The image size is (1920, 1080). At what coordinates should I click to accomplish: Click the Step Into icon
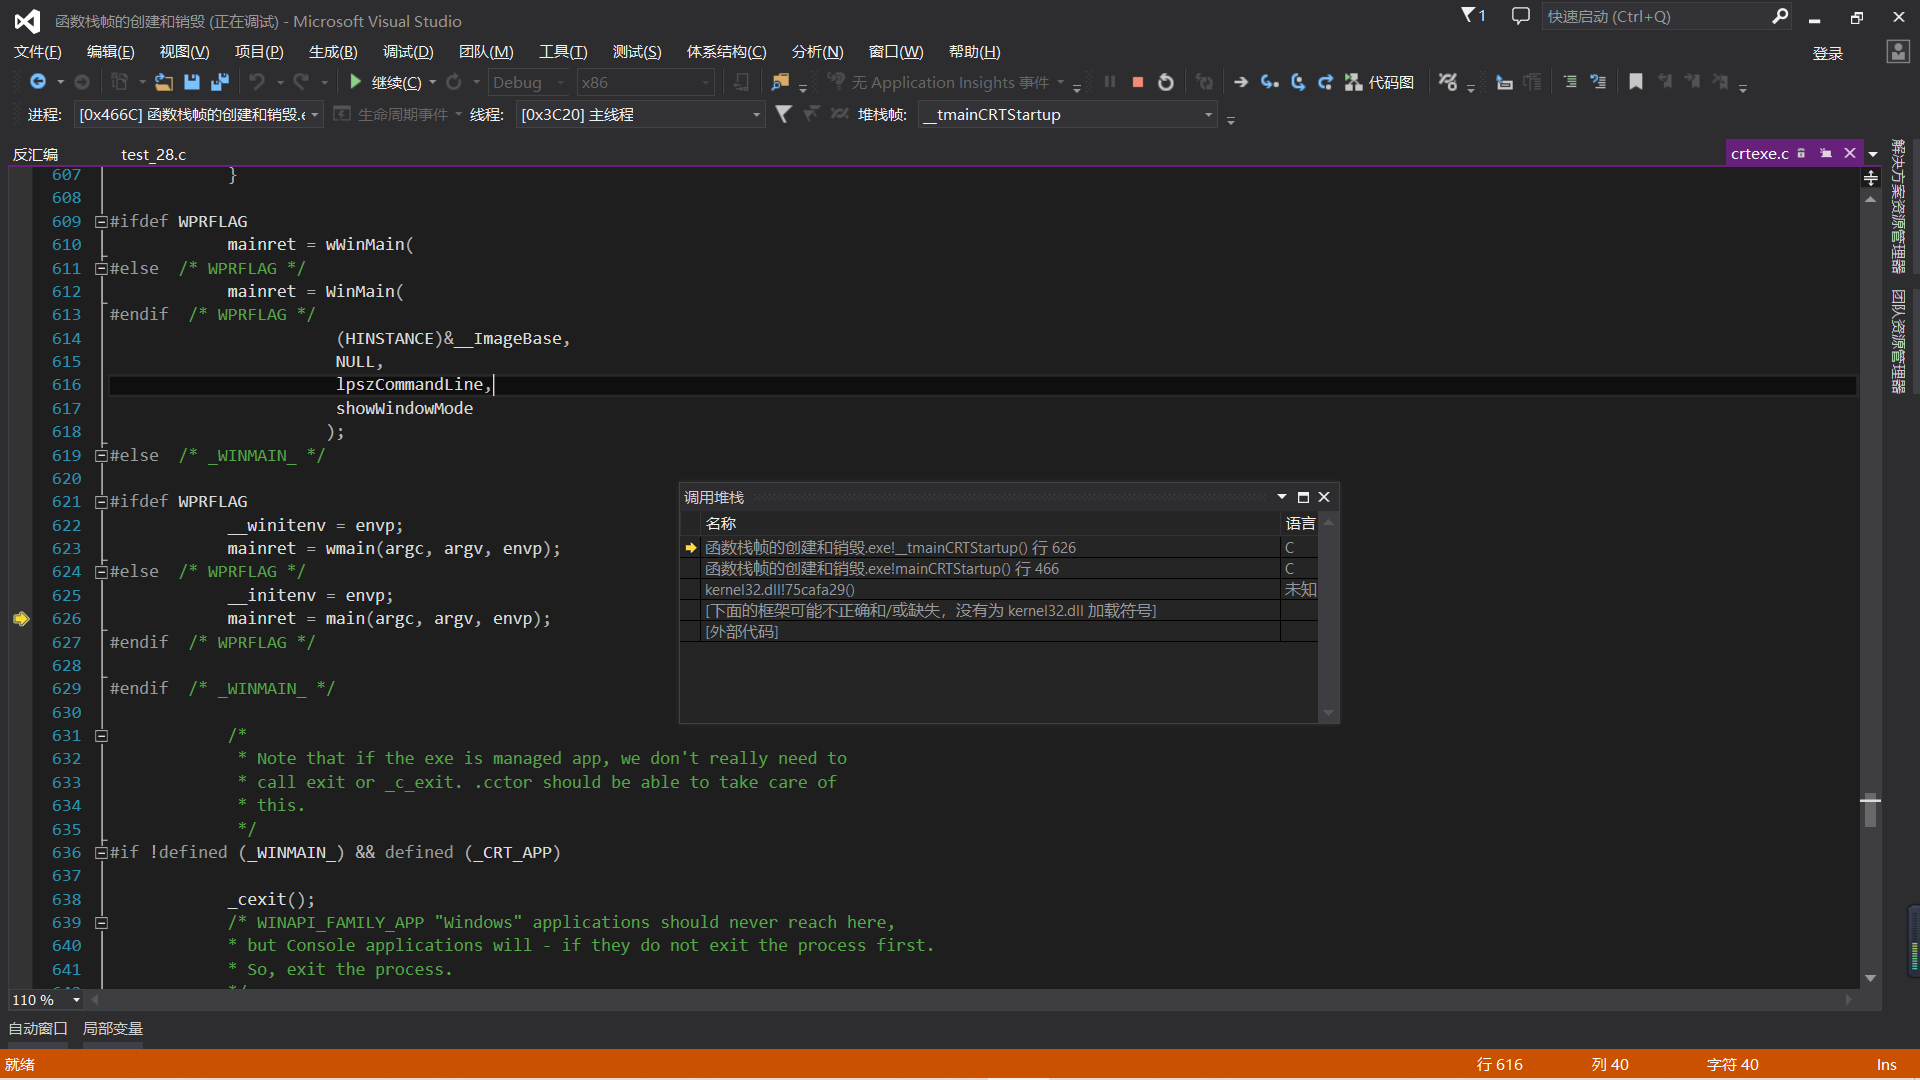(x=1269, y=82)
